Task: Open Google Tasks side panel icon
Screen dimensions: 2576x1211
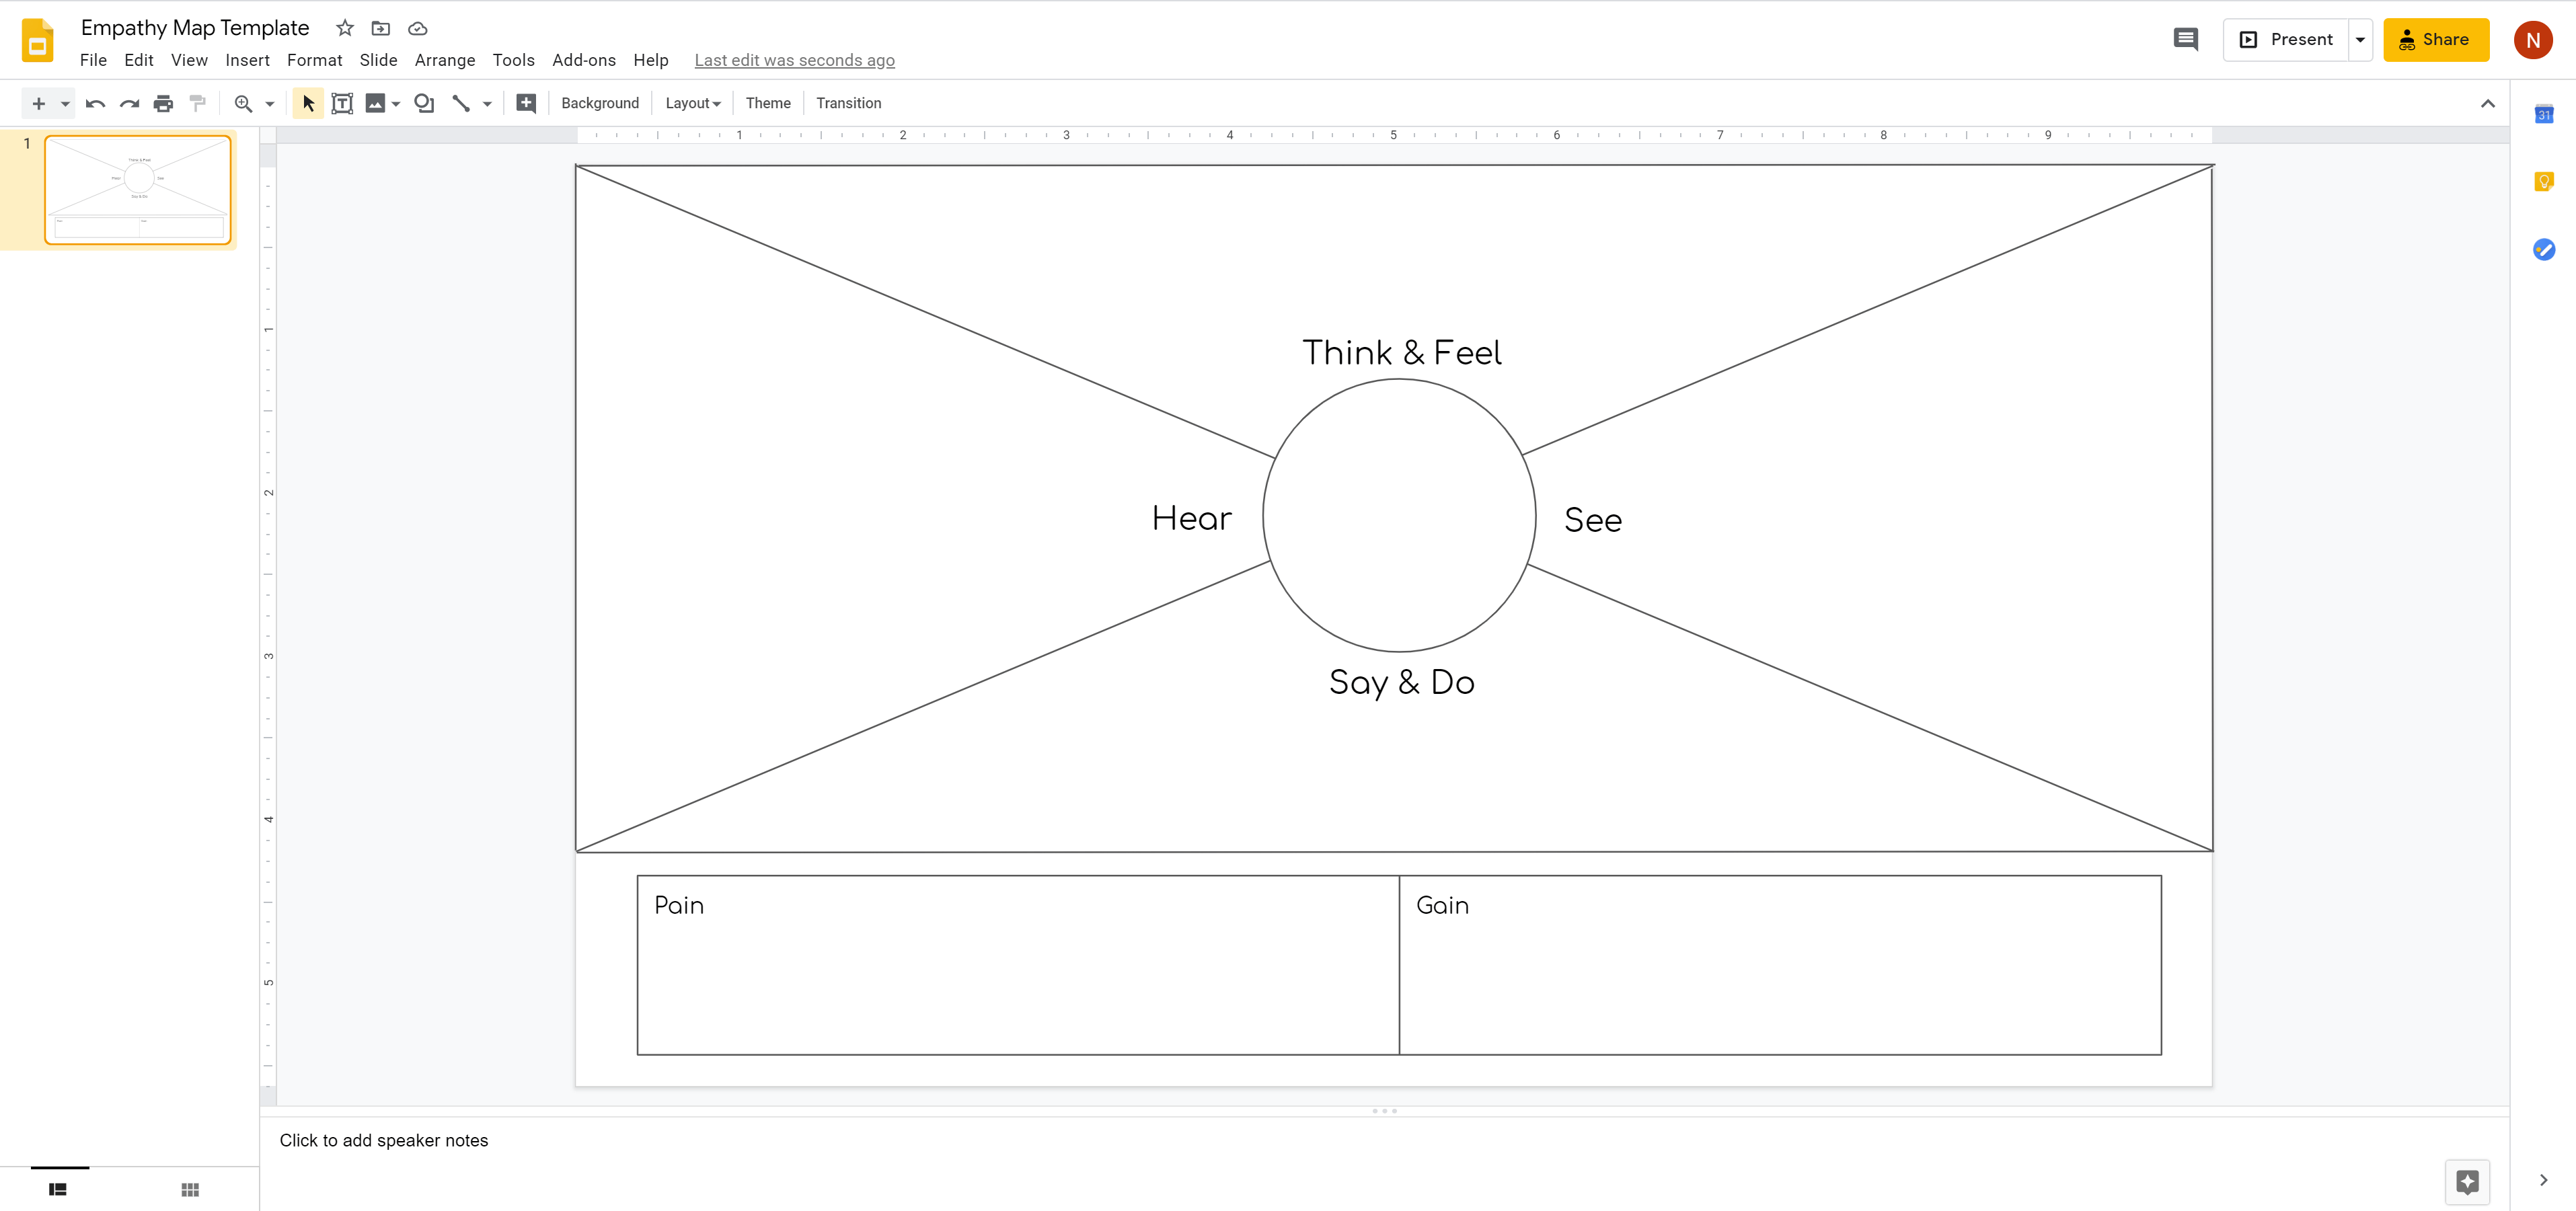Action: point(2544,249)
